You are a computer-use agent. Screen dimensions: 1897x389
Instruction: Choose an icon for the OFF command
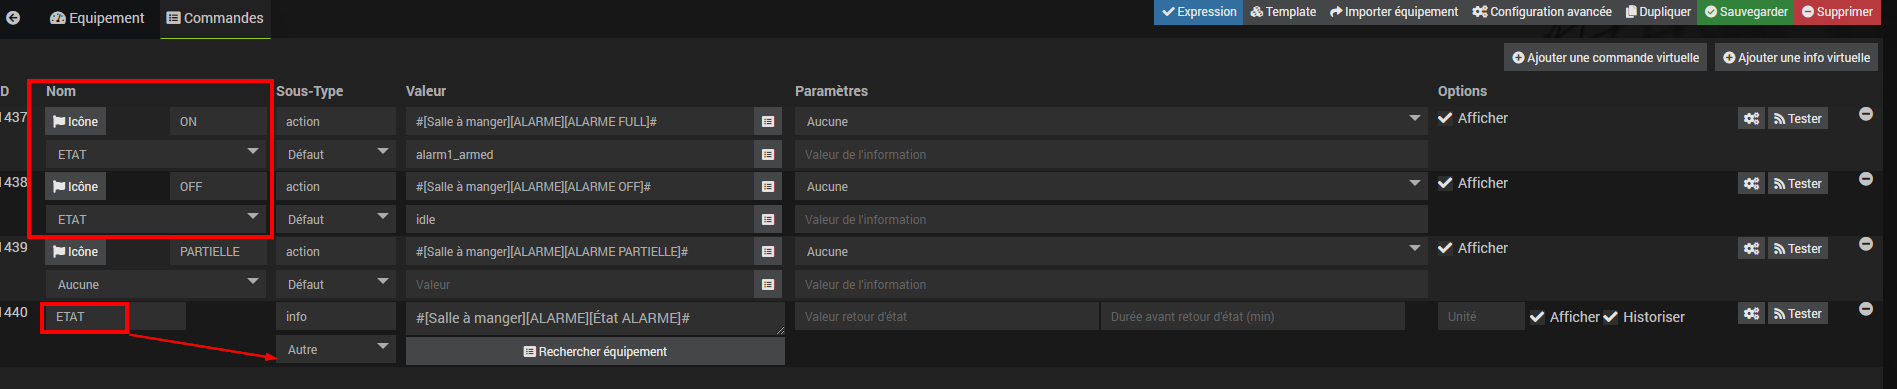(75, 186)
